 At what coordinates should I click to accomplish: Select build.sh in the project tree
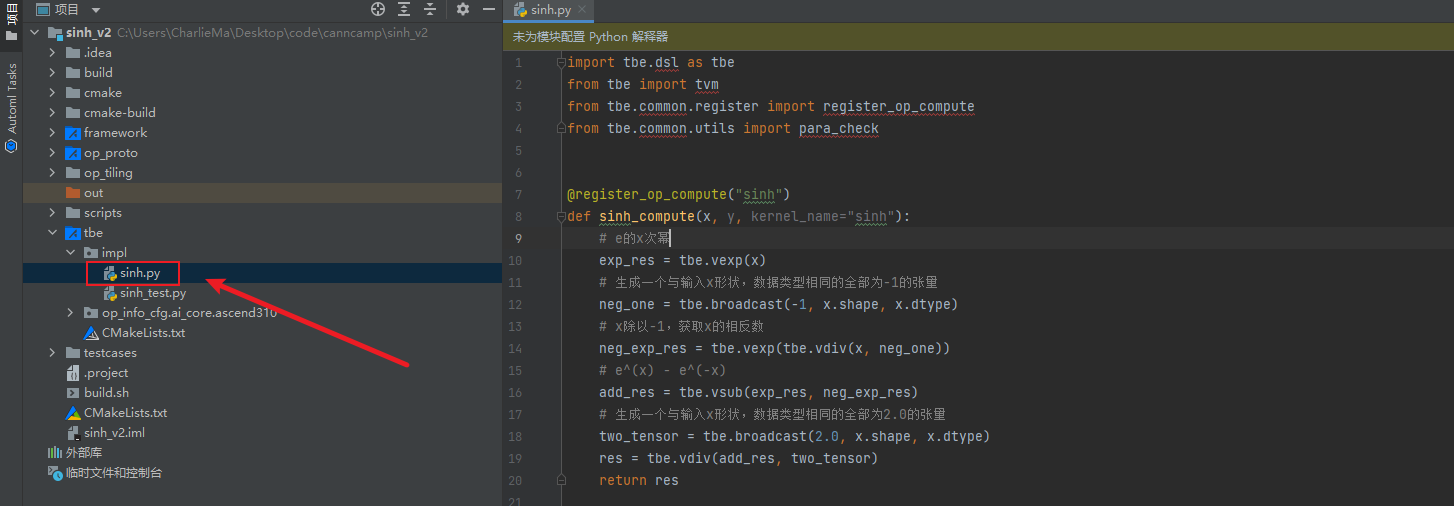tap(106, 393)
